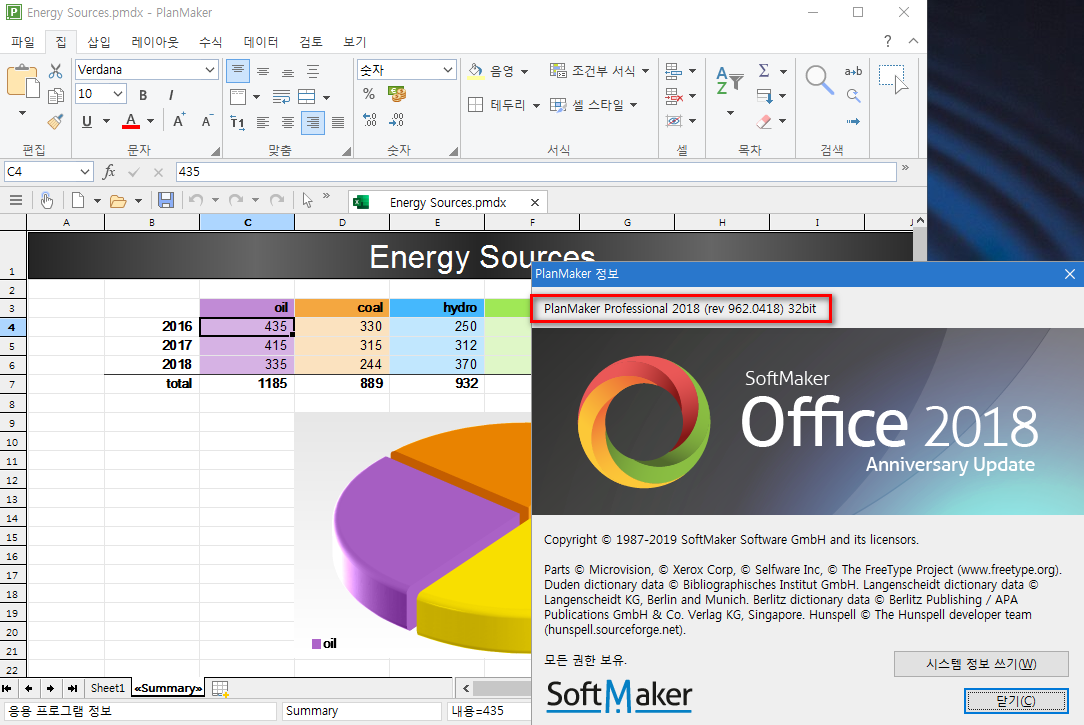Screen dimensions: 1084x725
Task: Click the Insert worksheet icon beside Summary
Action: click(x=220, y=688)
